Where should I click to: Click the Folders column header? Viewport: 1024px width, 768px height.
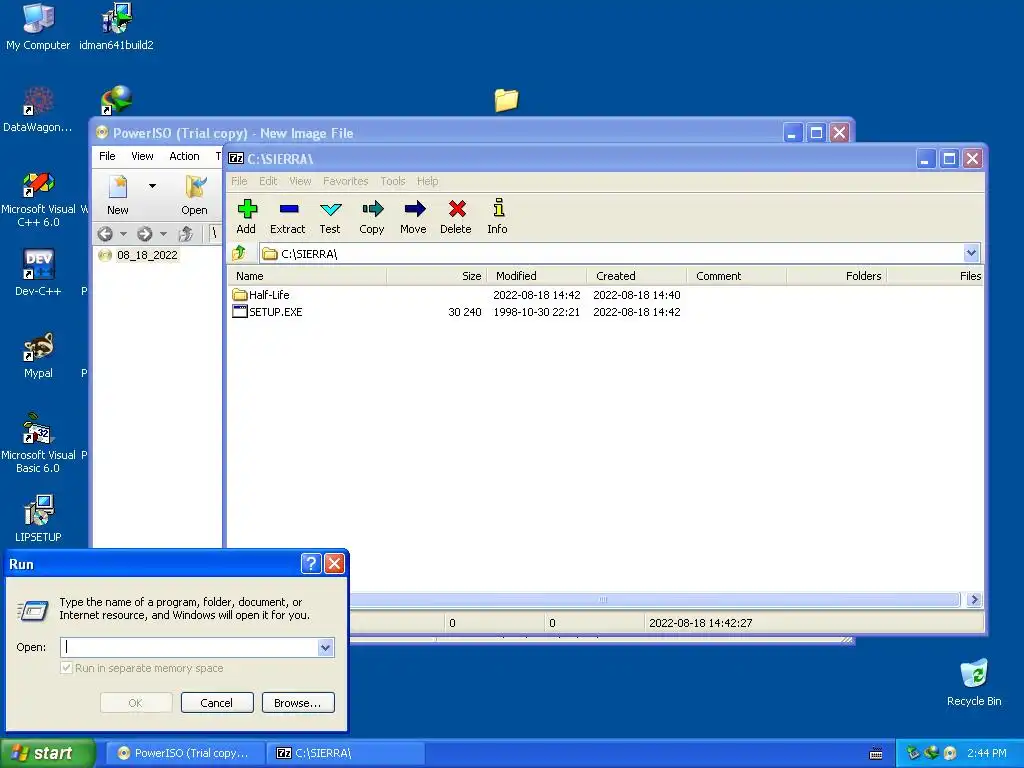pos(837,276)
